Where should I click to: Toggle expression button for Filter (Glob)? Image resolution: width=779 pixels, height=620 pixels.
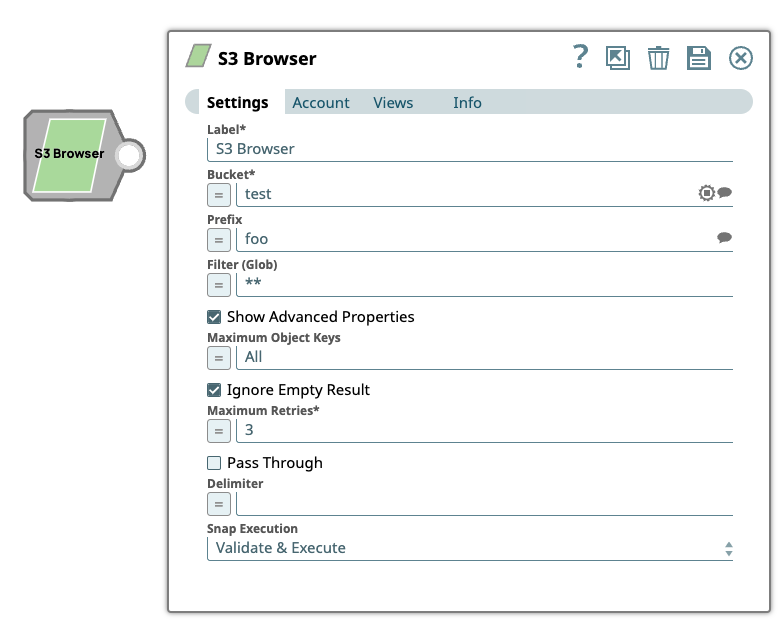219,284
